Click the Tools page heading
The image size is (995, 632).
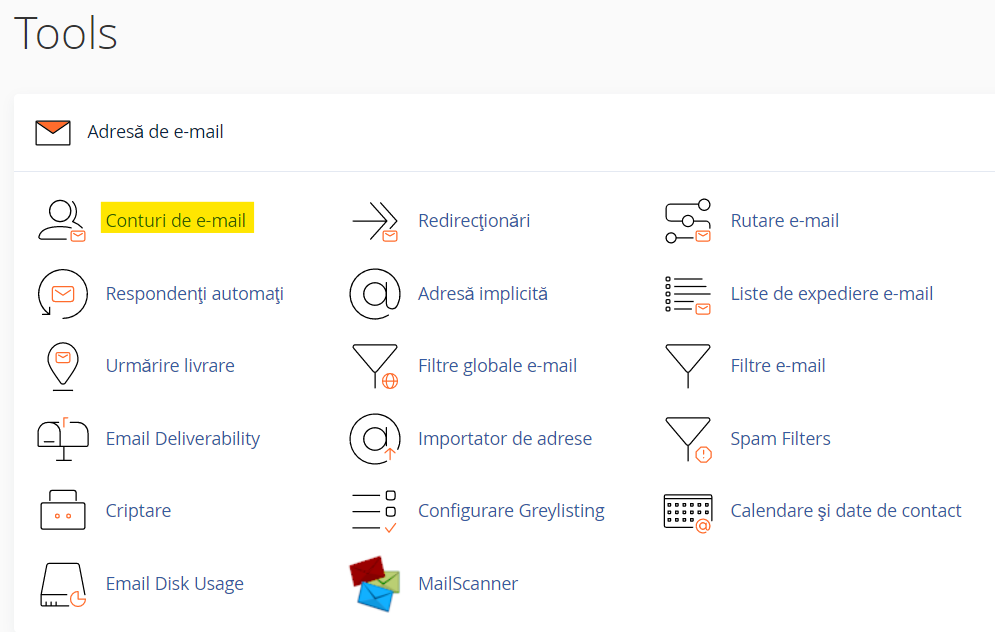pos(66,34)
